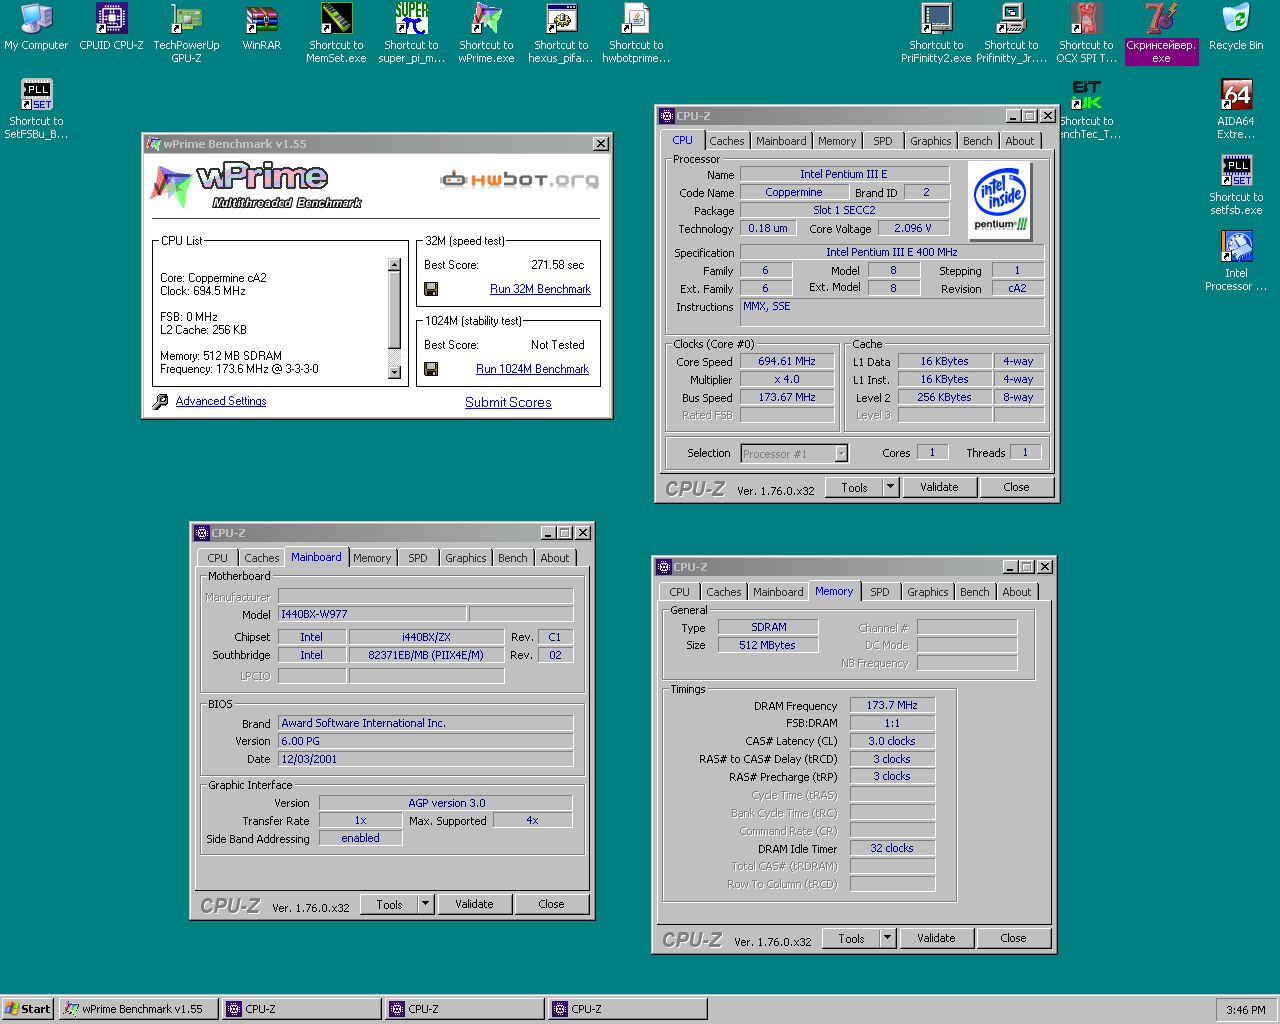1280x1024 pixels.
Task: Open Advanced Settings link
Action: (221, 401)
